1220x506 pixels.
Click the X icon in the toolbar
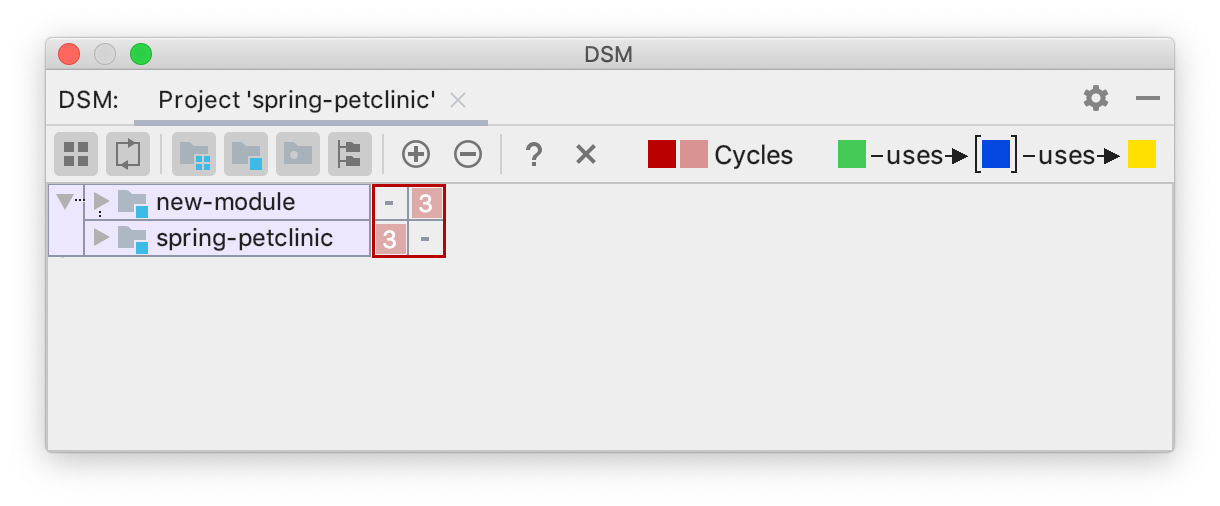pos(586,154)
